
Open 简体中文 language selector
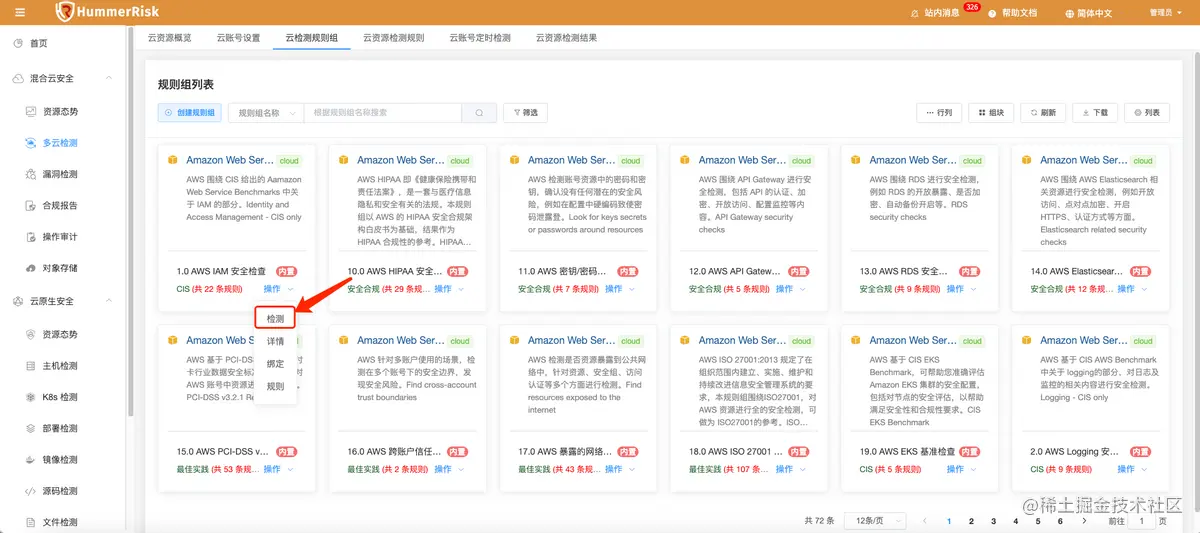pyautogui.click(x=1088, y=13)
